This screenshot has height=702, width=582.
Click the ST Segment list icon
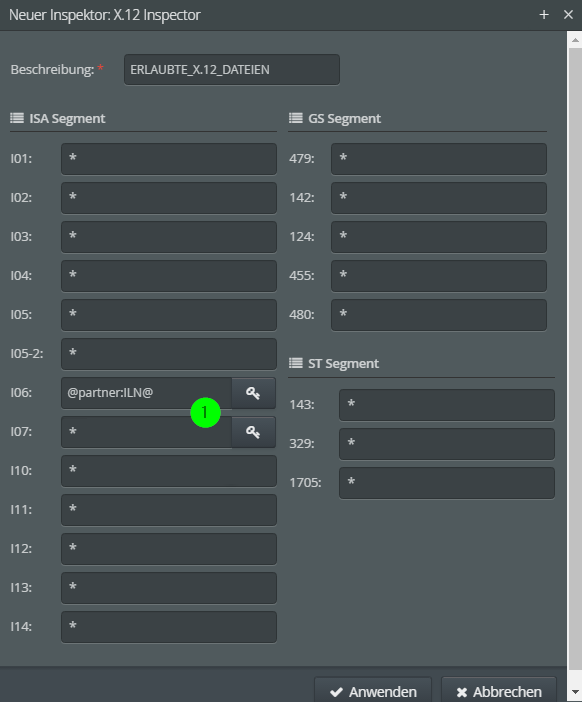point(295,363)
